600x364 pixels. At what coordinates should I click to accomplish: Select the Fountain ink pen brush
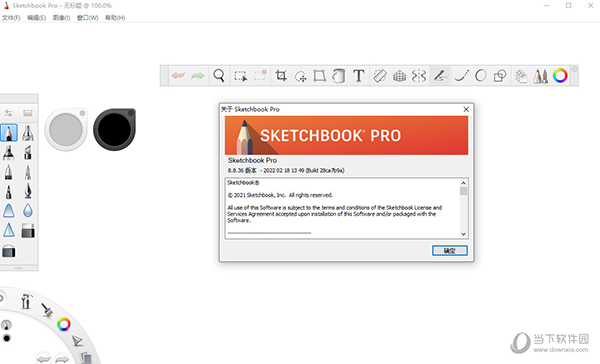coord(28,191)
